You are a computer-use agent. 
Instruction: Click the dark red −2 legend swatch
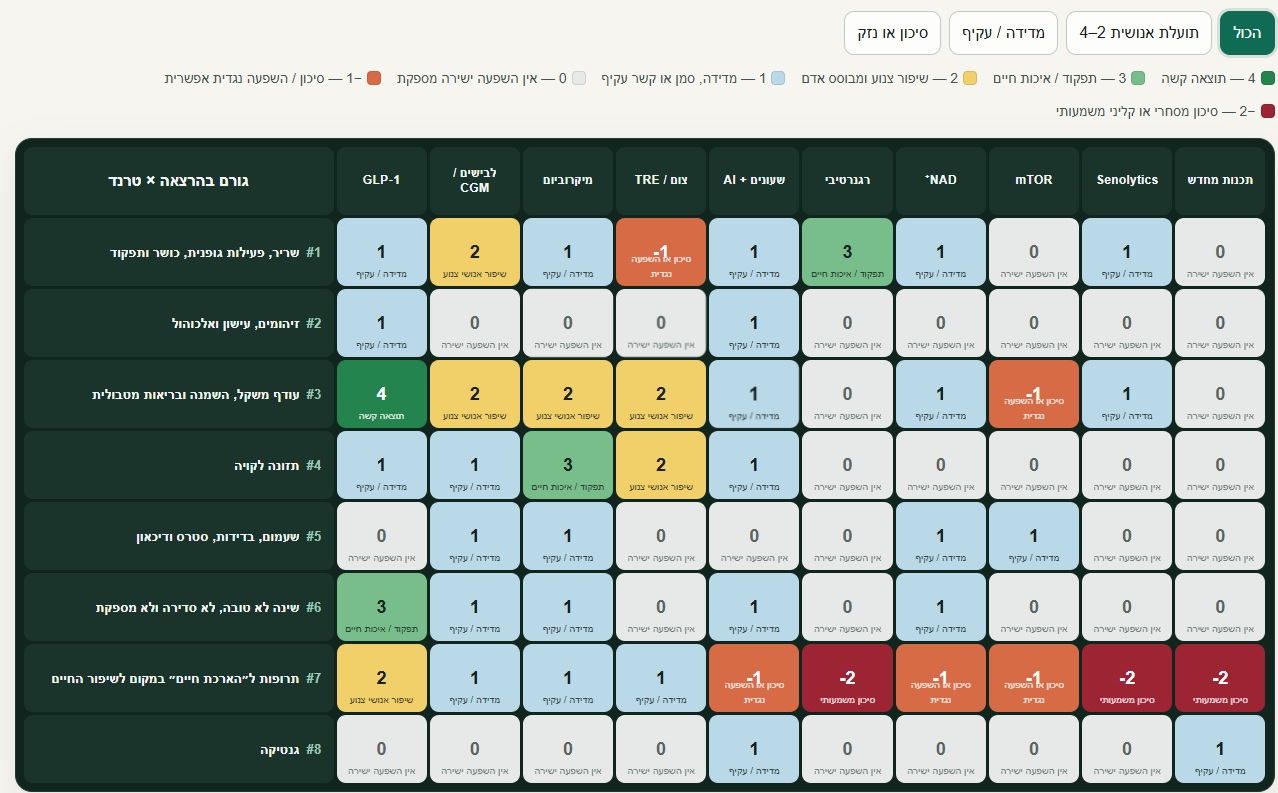pos(1268,111)
